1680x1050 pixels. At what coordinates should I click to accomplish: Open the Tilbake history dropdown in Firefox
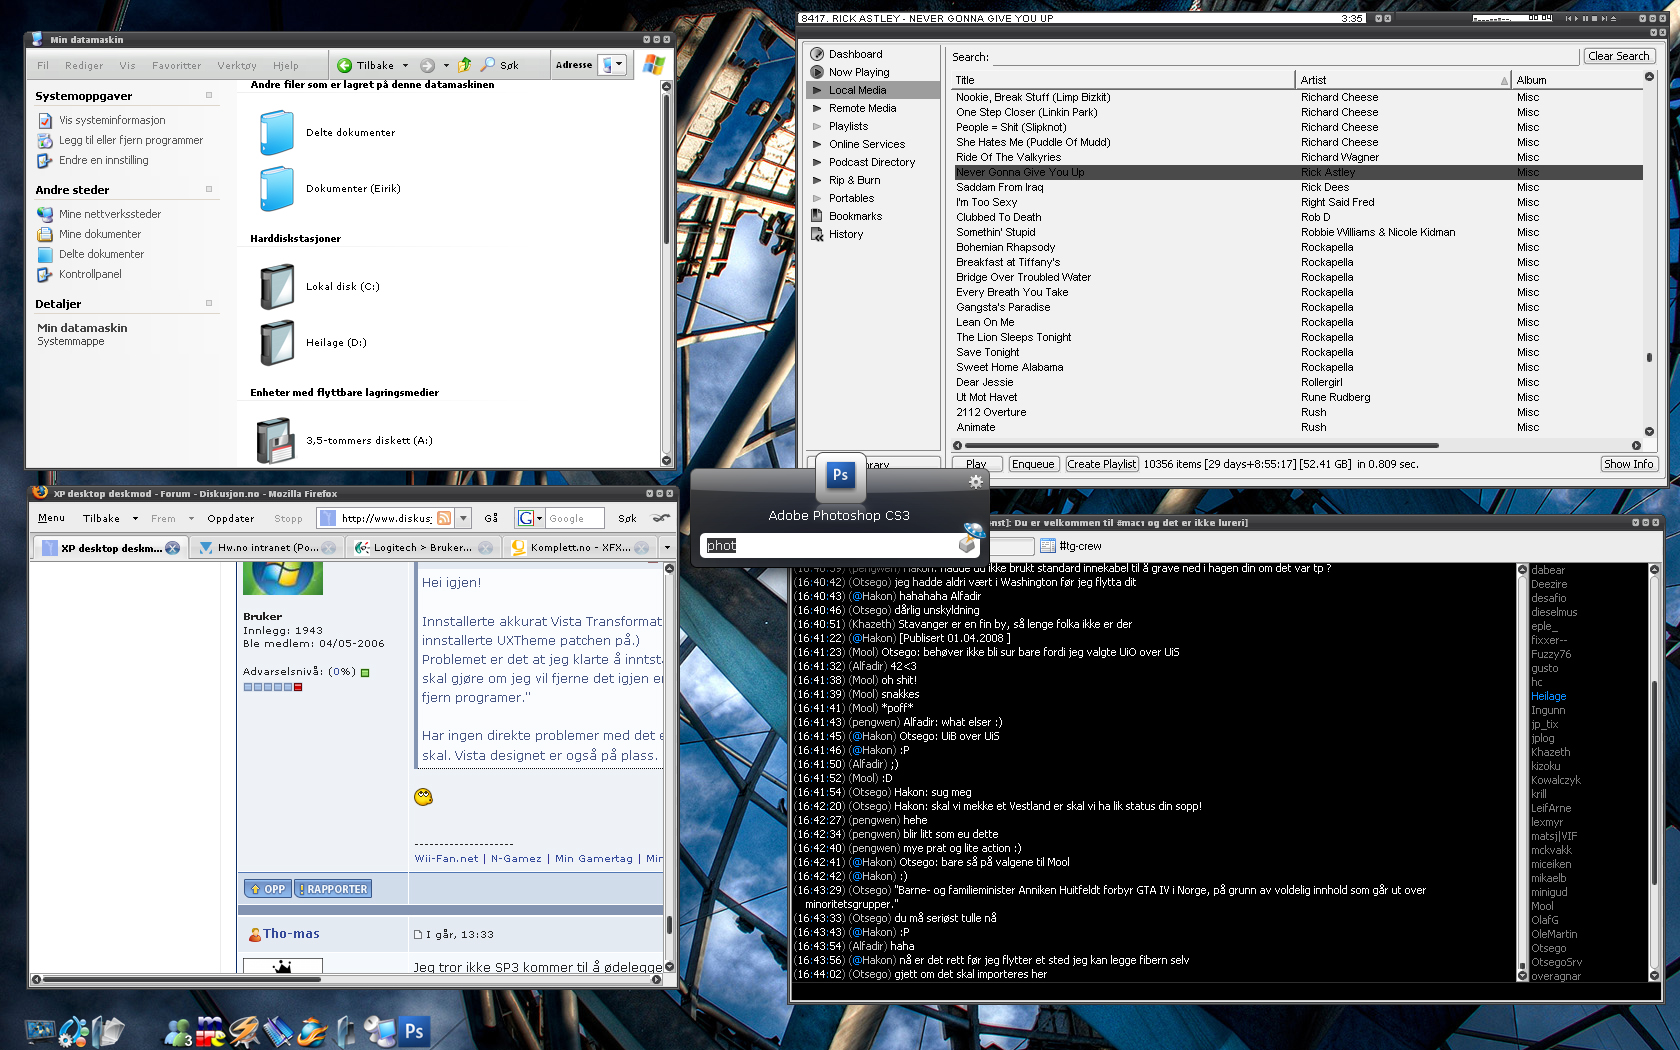click(x=135, y=518)
